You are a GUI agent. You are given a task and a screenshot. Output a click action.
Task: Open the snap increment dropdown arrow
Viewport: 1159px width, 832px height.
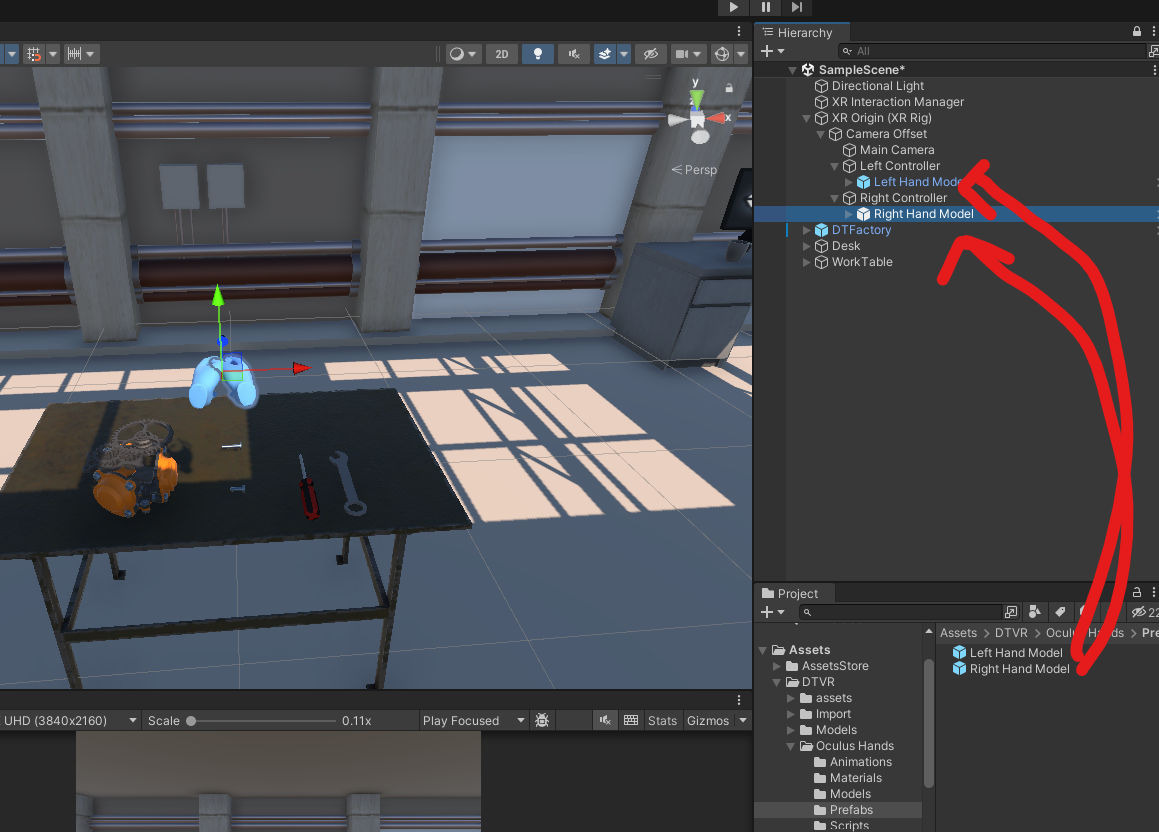click(x=90, y=54)
